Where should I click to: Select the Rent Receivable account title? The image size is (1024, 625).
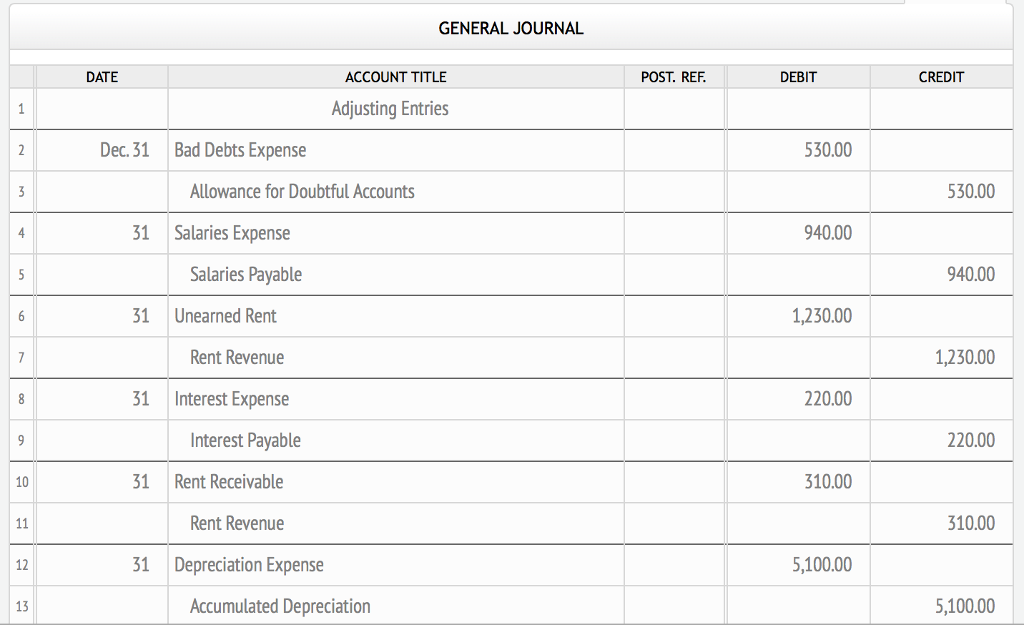click(x=226, y=481)
